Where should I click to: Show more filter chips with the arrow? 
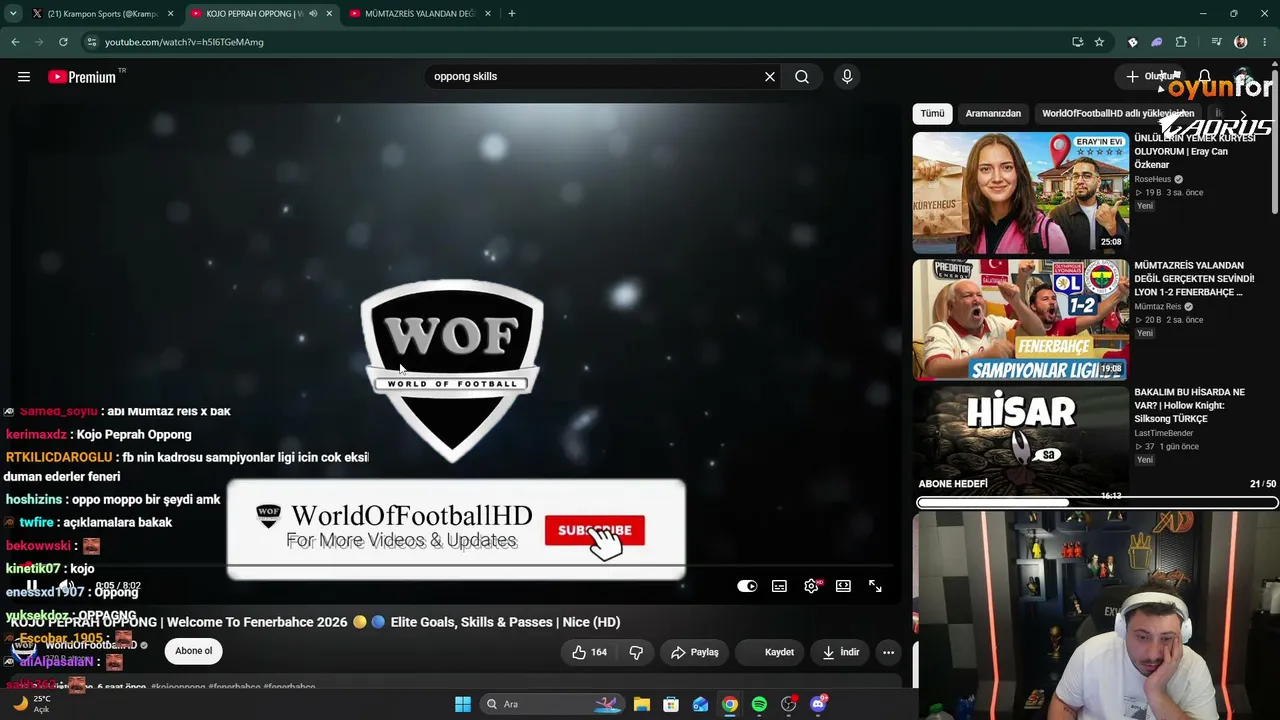pos(1243,114)
